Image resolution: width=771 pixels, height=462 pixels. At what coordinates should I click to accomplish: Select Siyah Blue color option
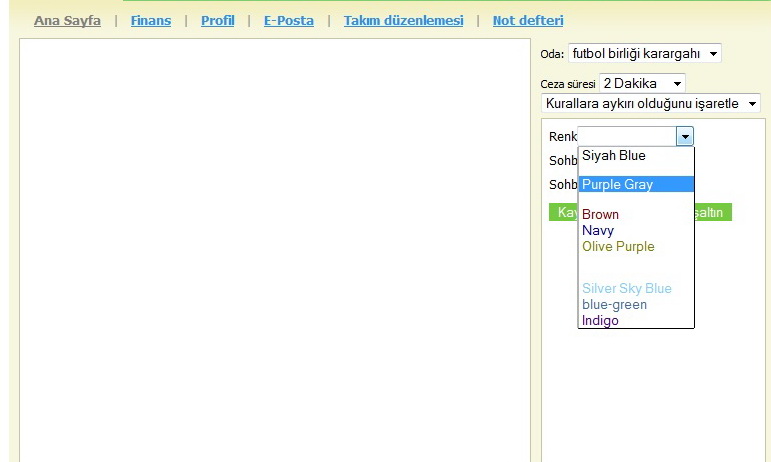click(x=614, y=156)
